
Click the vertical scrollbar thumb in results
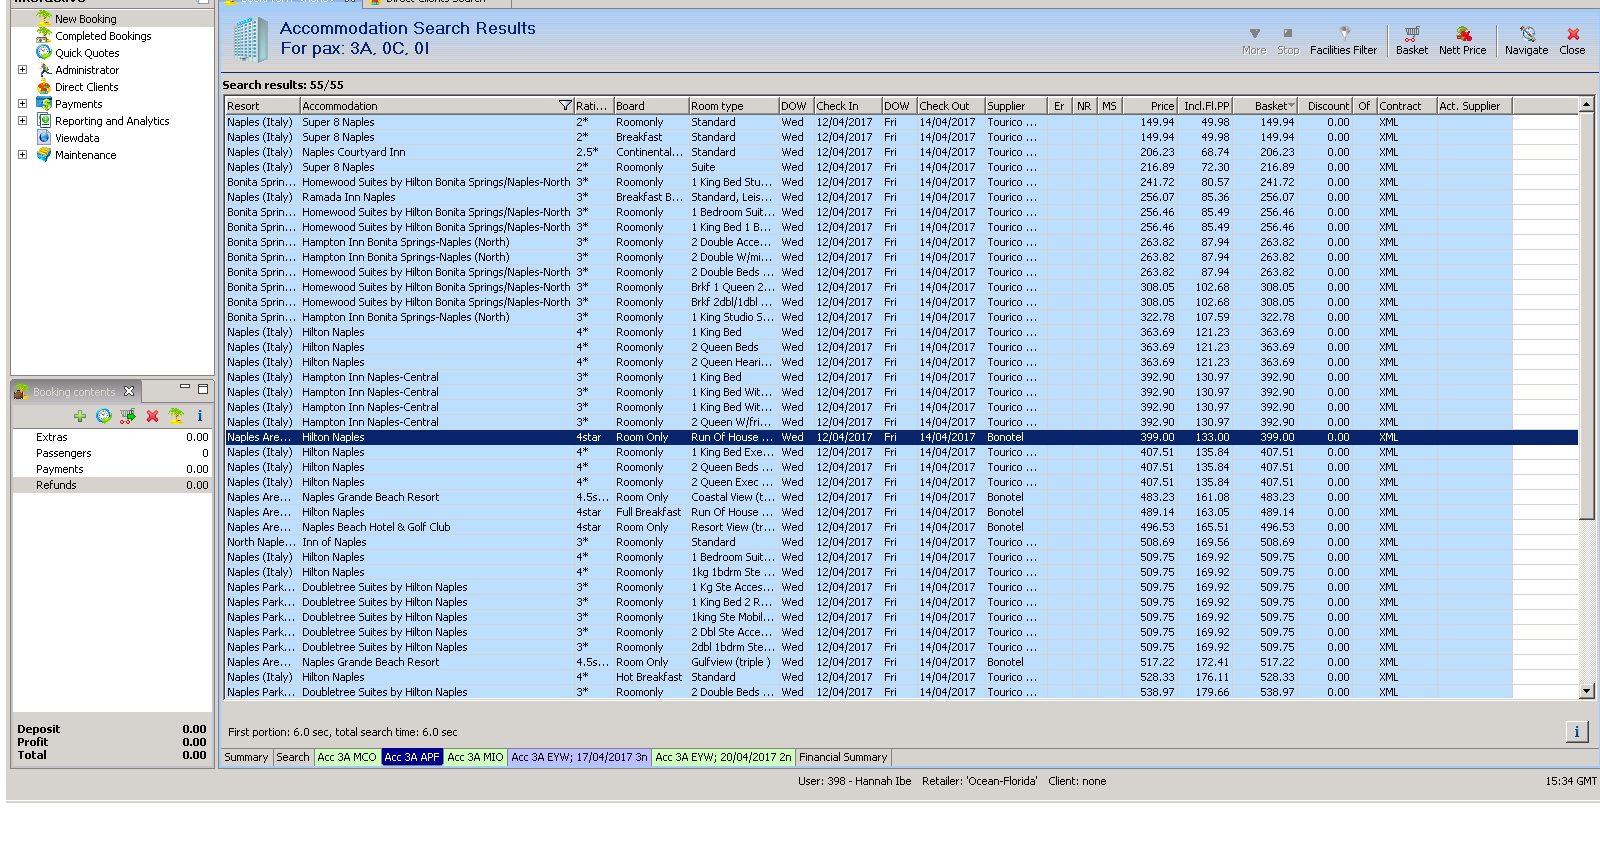point(1587,316)
